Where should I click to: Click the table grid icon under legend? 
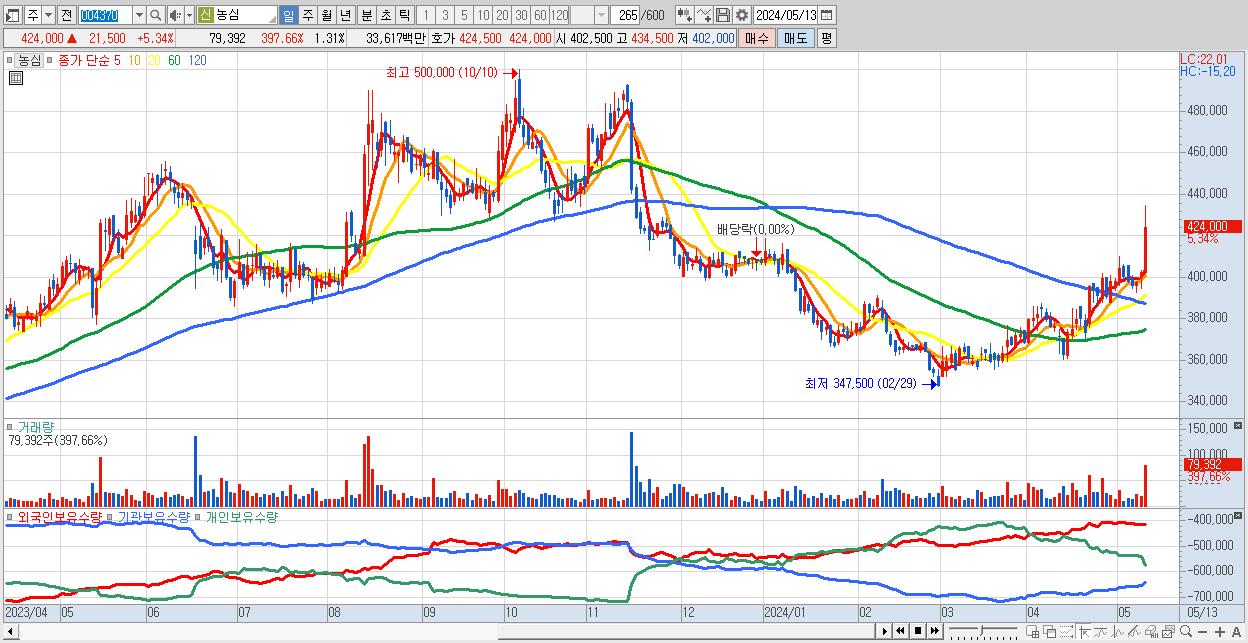coord(15,78)
